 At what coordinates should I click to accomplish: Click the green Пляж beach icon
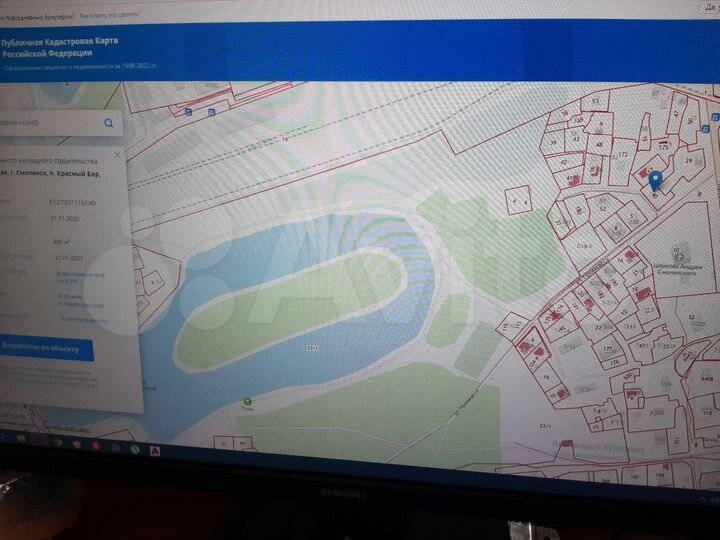click(247, 402)
